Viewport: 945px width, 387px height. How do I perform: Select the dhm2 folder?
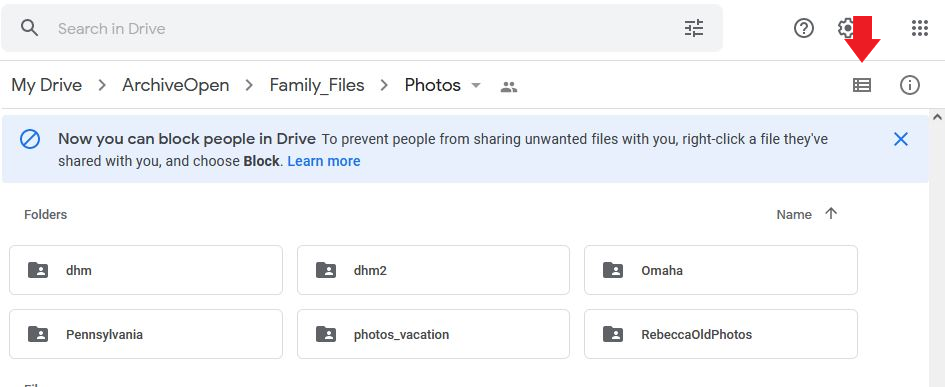(433, 270)
